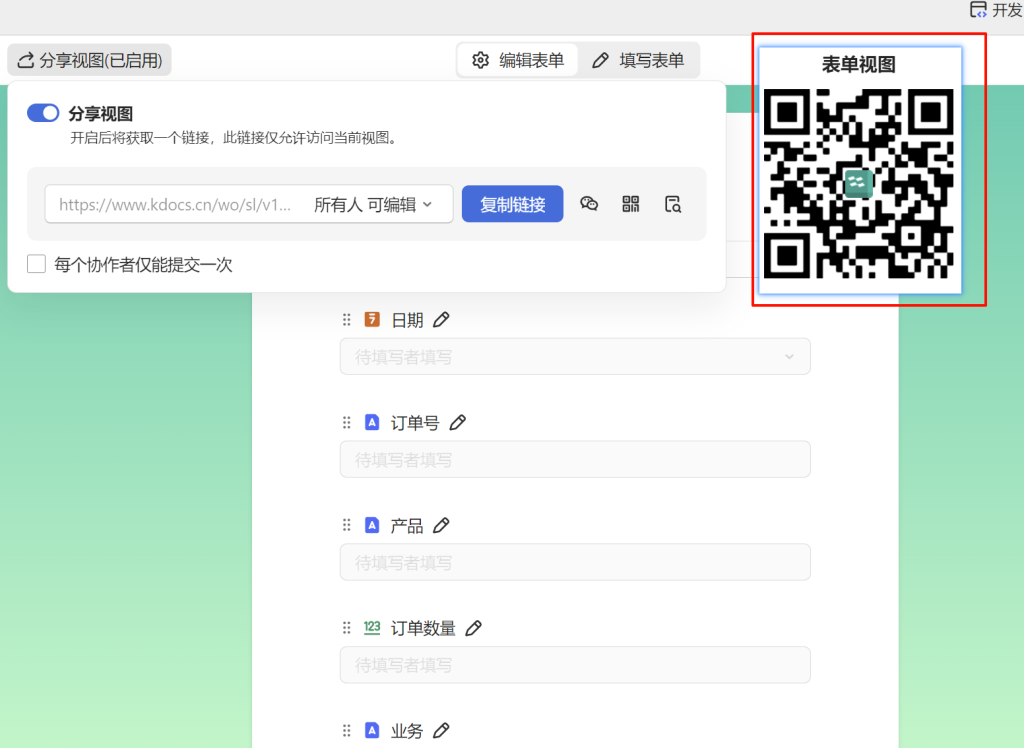Open 所有人 可编辑 permission dropdown
Image resolution: width=1024 pixels, height=748 pixels.
[374, 204]
